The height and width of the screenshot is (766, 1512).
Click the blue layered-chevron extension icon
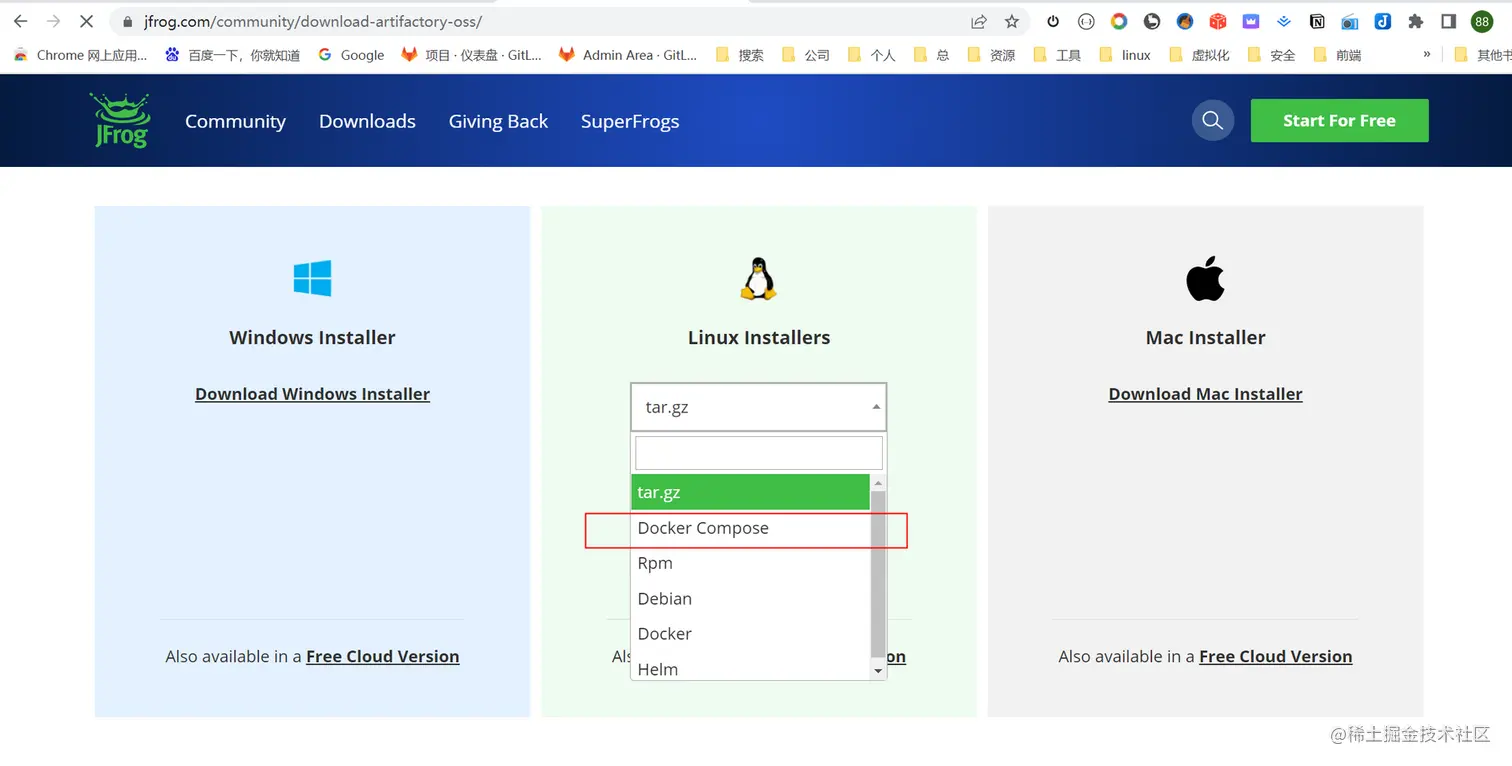1284,21
